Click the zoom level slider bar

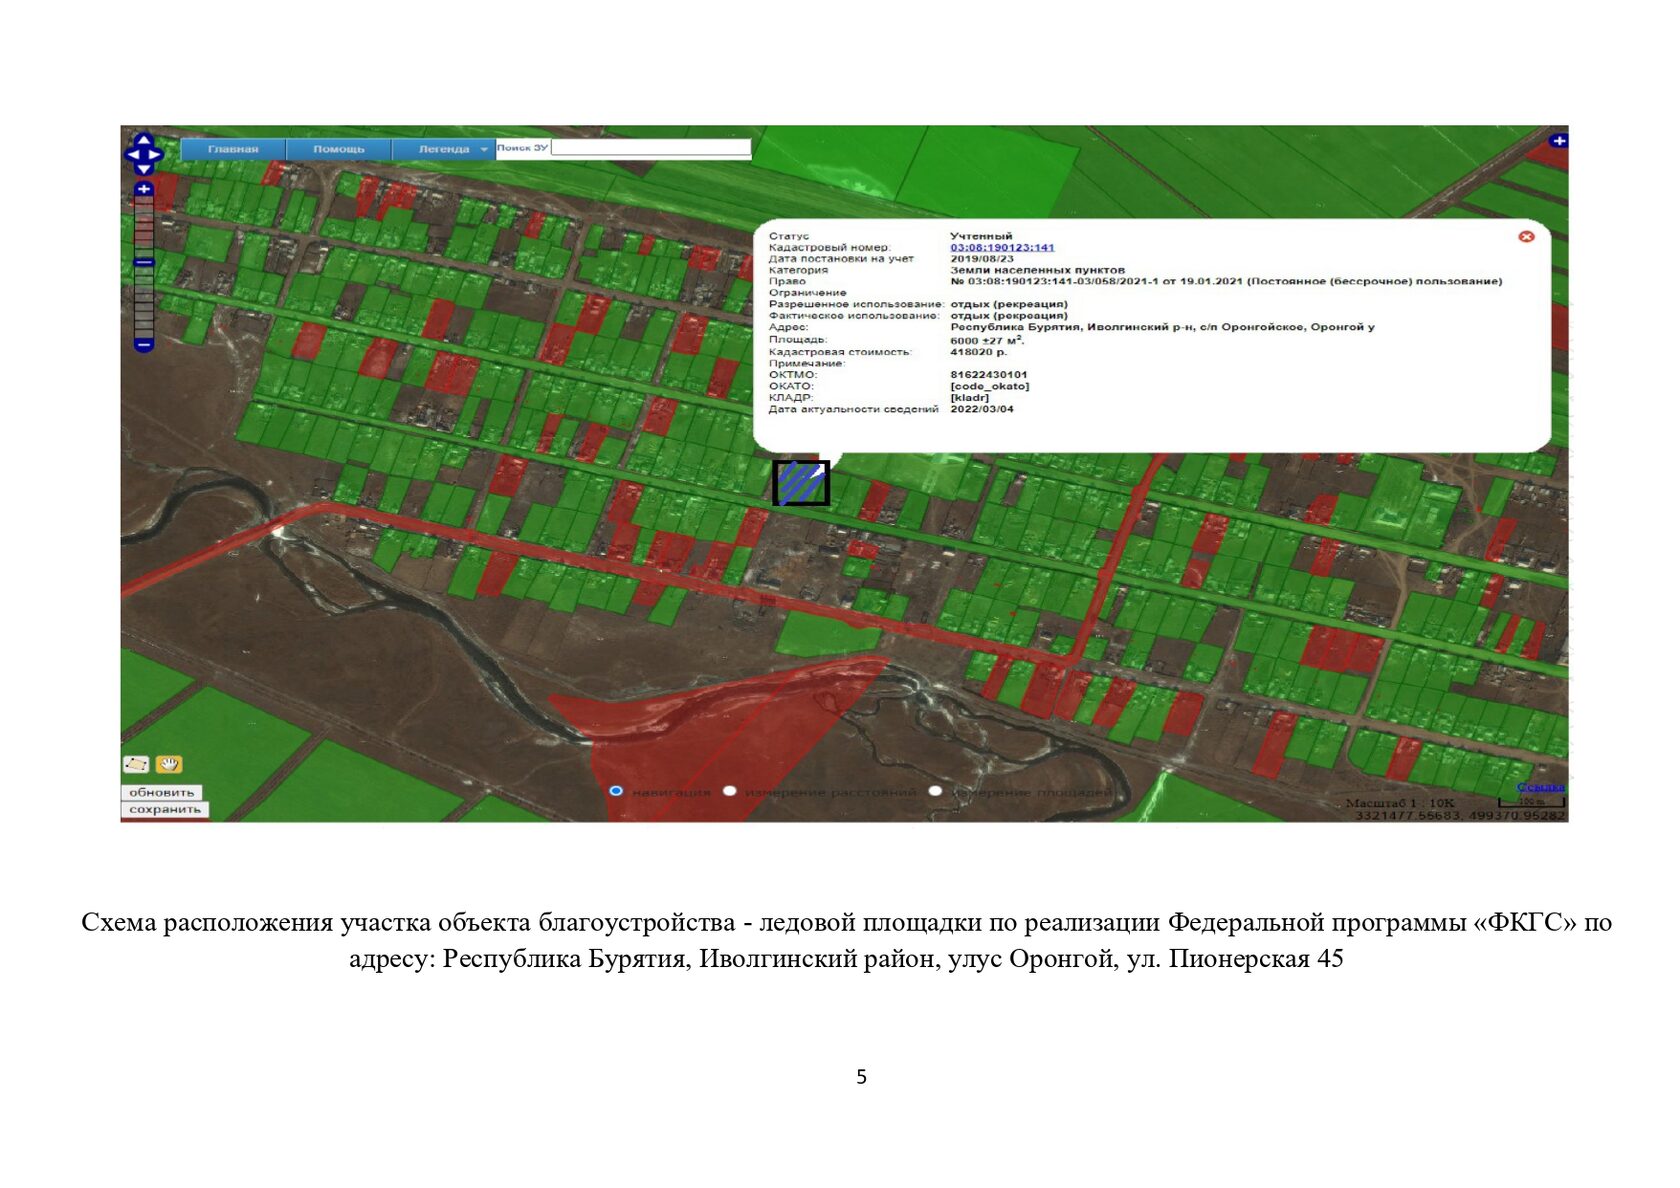(144, 267)
